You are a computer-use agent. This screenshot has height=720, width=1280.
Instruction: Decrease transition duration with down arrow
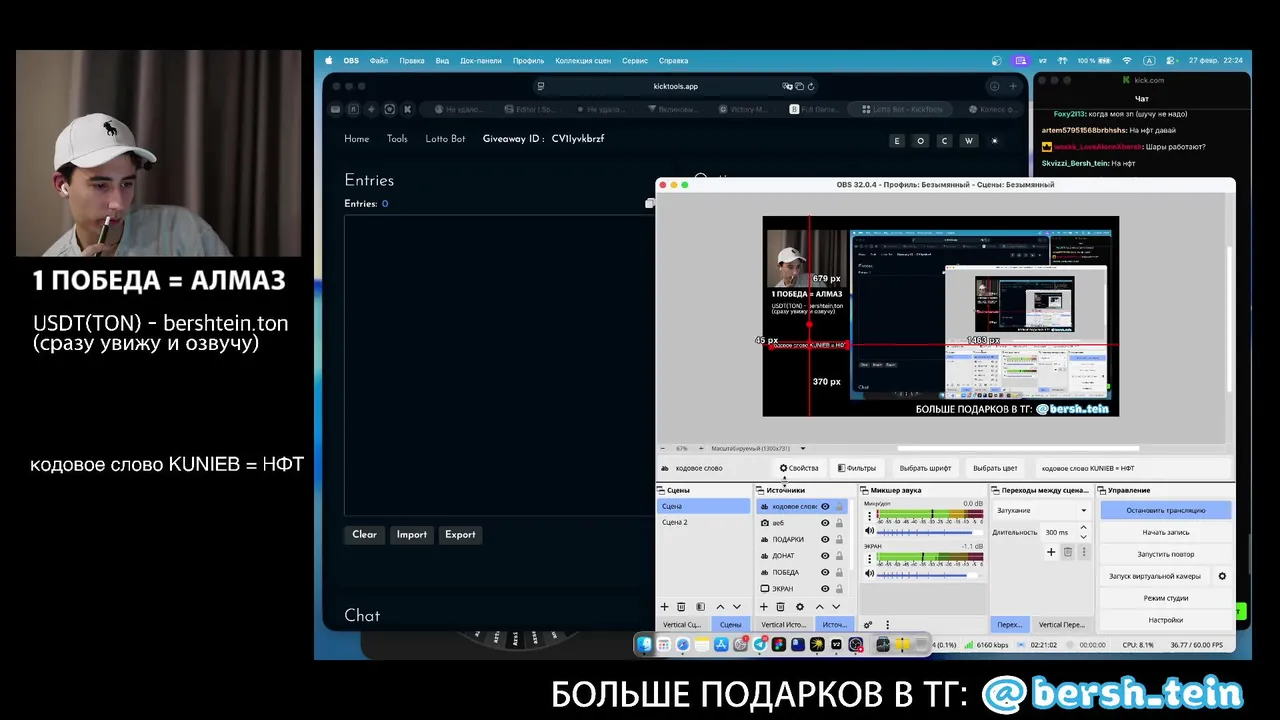tap(1084, 535)
